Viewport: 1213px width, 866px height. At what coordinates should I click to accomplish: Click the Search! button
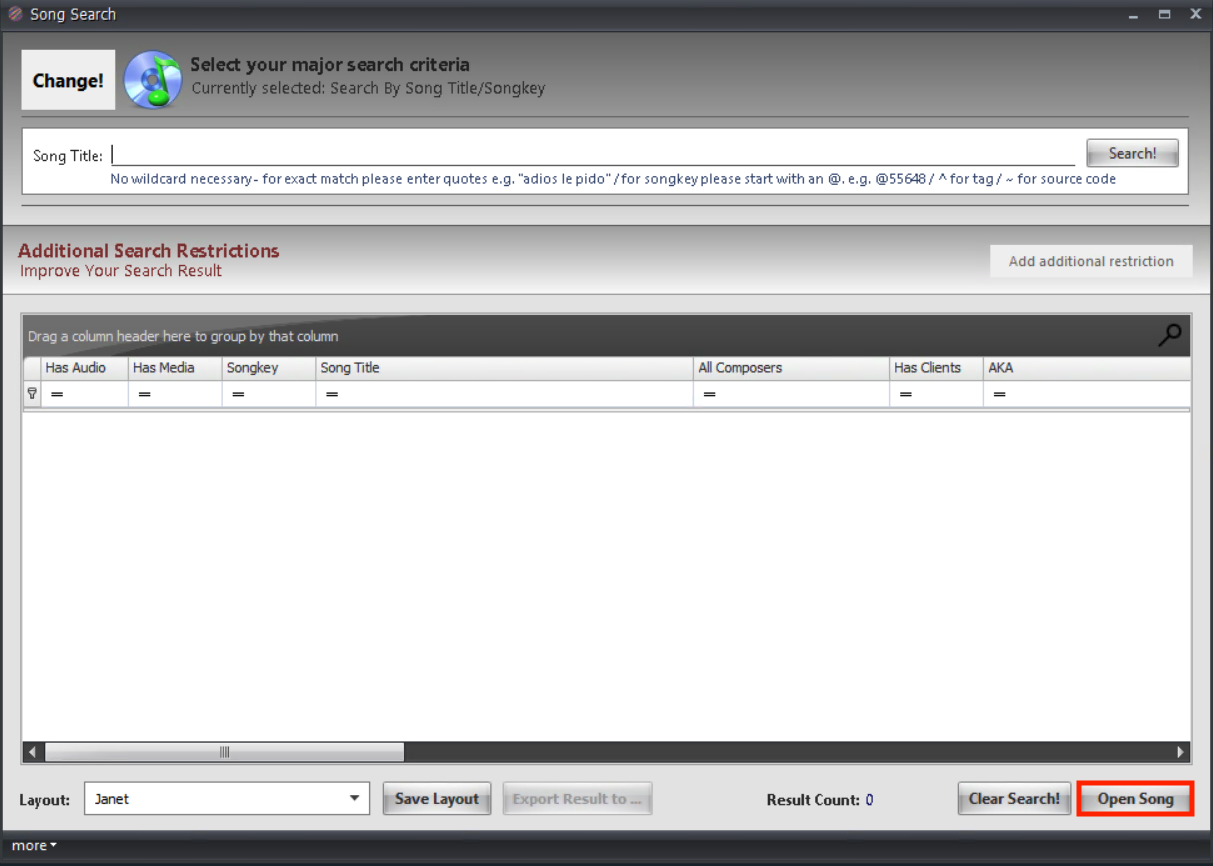[x=1132, y=153]
